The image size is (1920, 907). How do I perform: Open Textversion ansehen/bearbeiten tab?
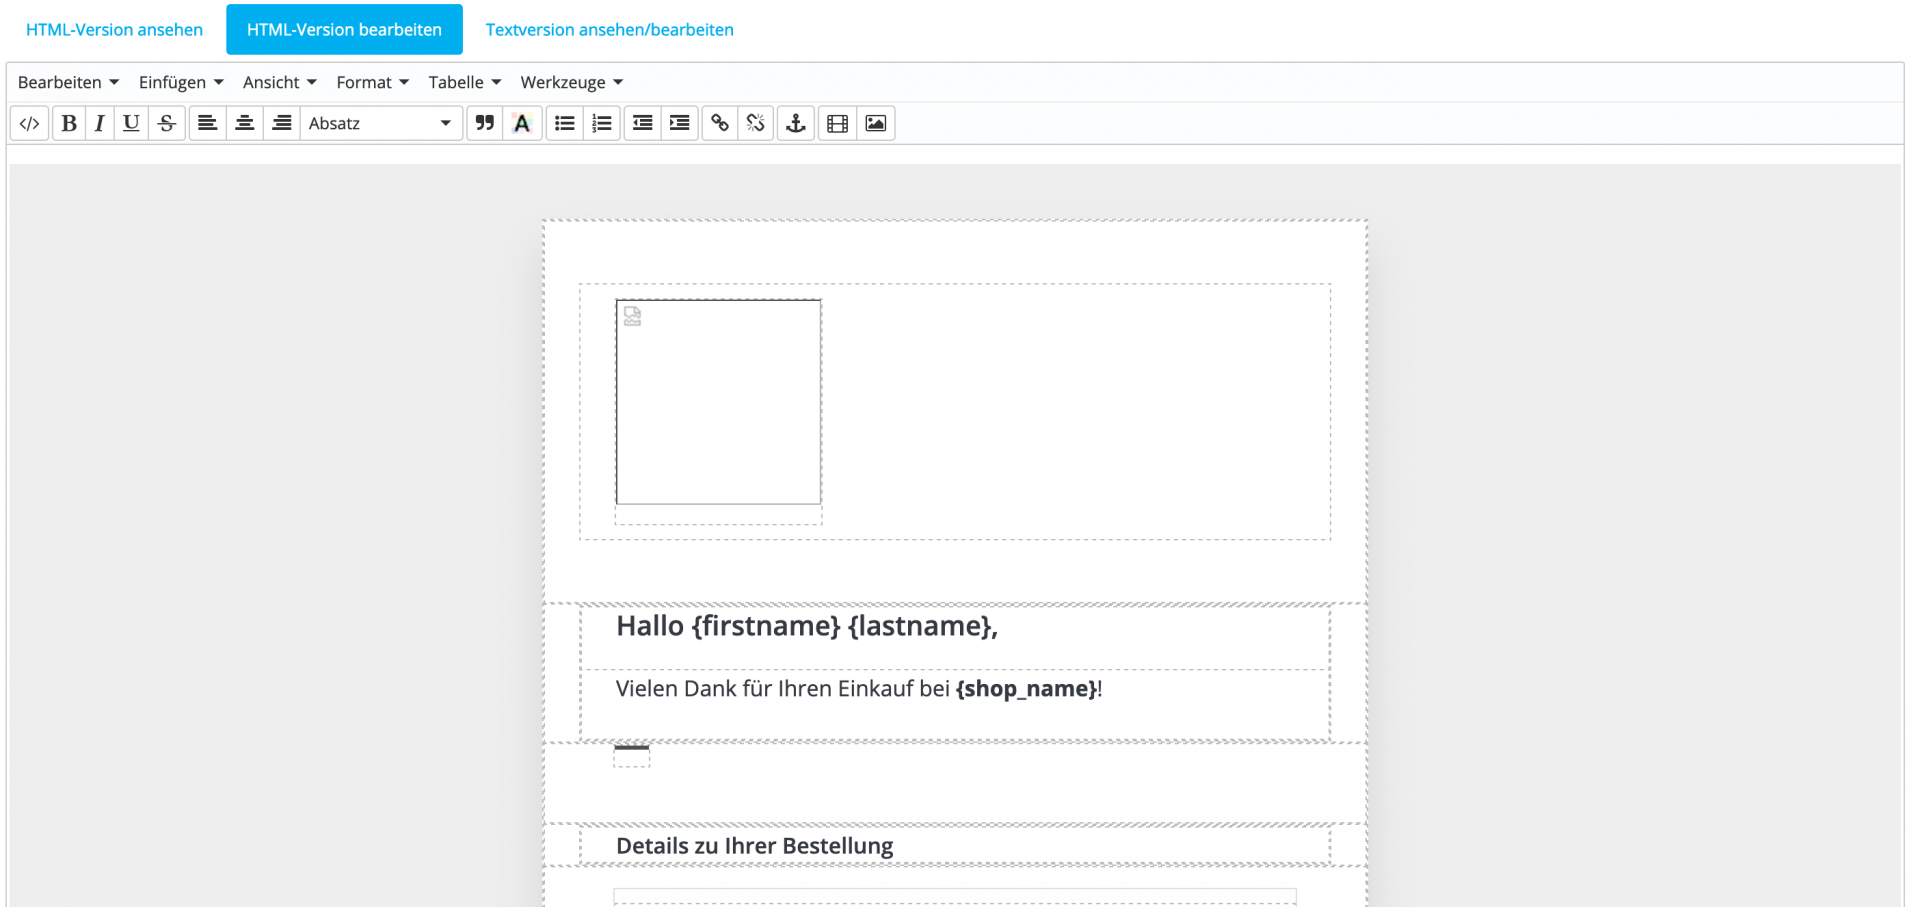tap(610, 30)
